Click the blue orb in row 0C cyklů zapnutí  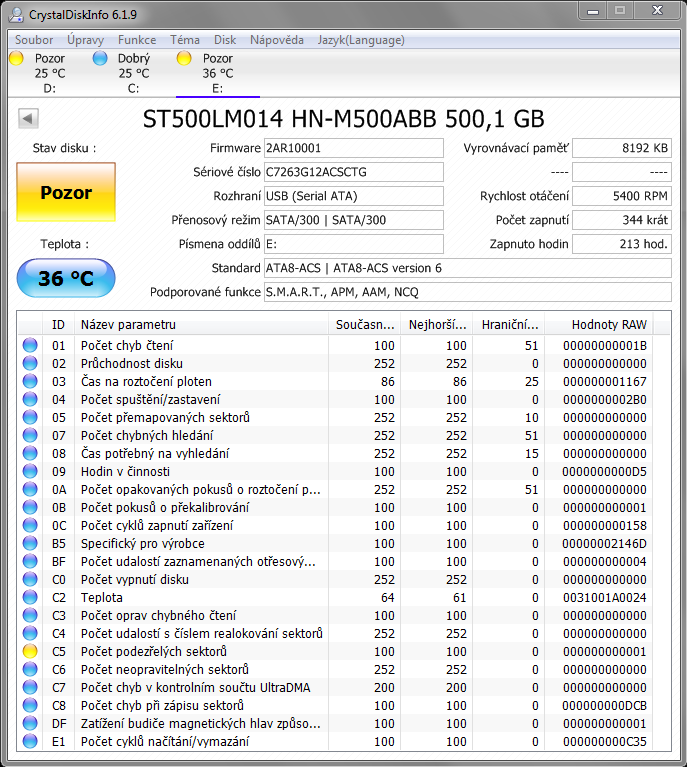click(30, 525)
